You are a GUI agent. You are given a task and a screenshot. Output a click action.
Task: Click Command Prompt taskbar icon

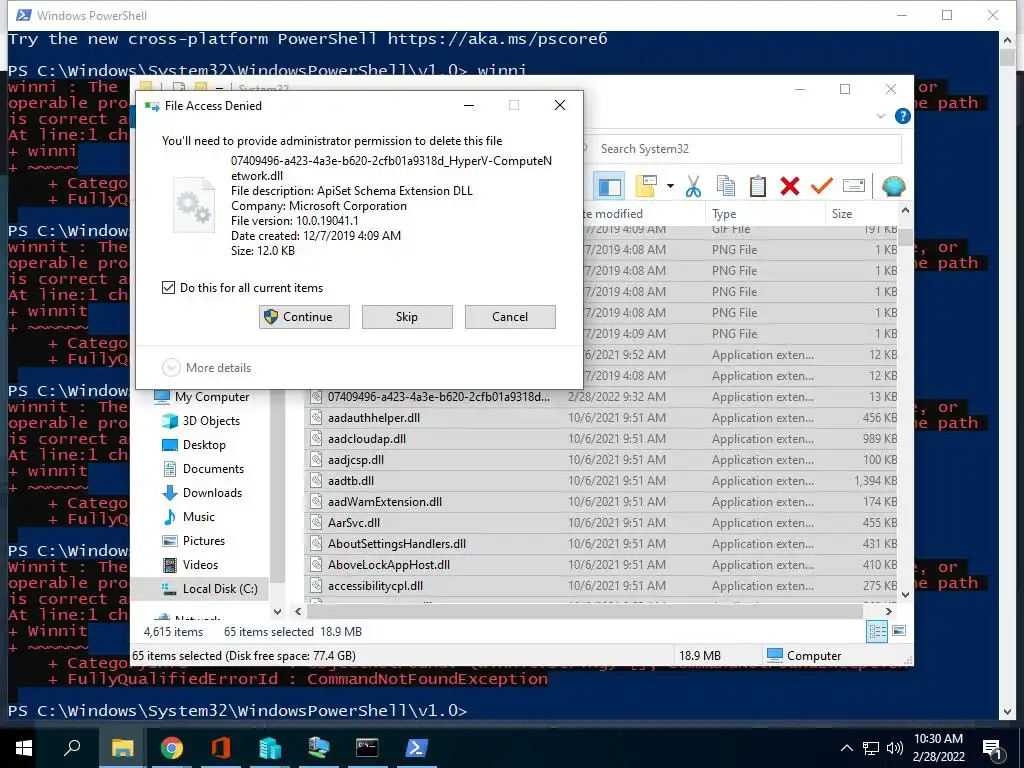(x=367, y=748)
